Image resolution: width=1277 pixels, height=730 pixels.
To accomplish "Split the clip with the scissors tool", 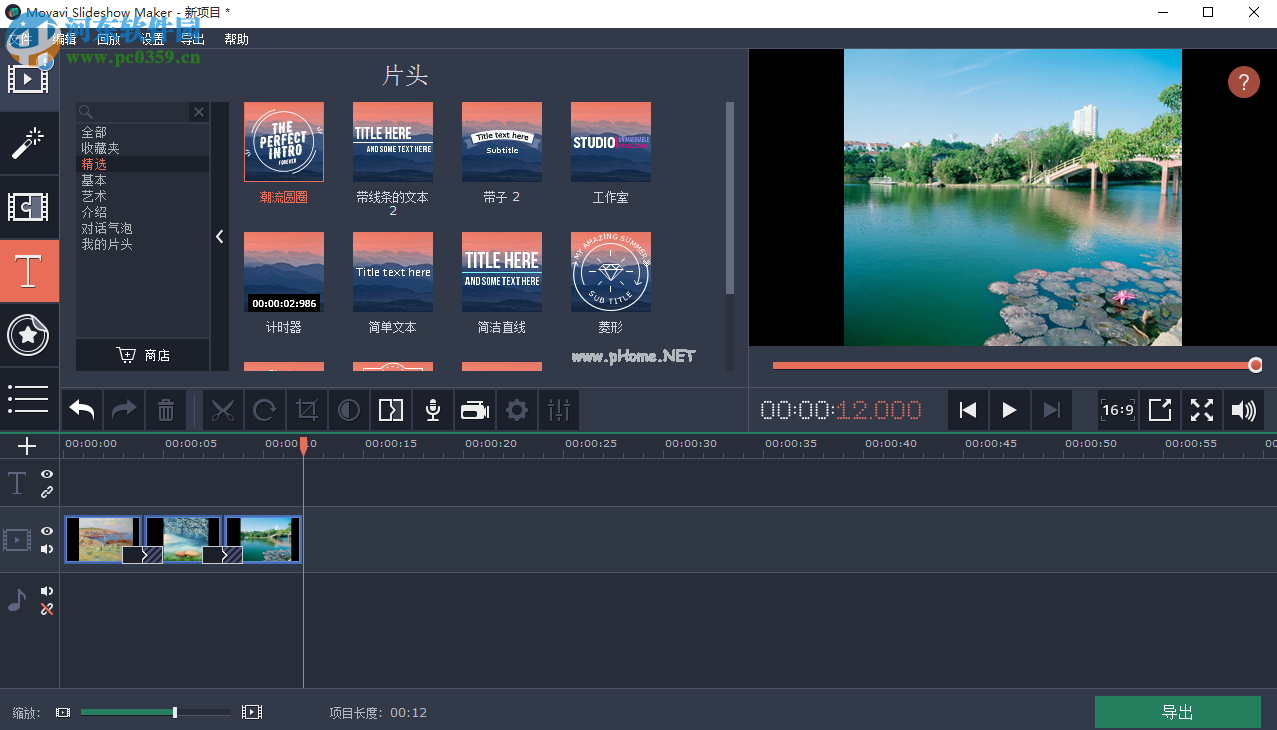I will point(222,409).
